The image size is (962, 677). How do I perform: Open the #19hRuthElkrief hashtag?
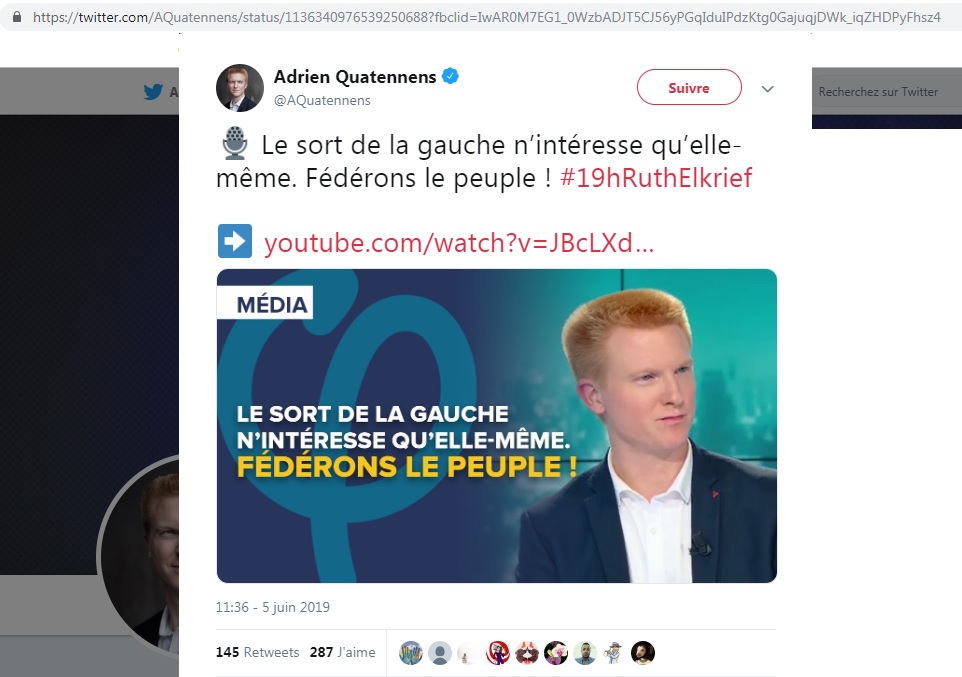656,178
